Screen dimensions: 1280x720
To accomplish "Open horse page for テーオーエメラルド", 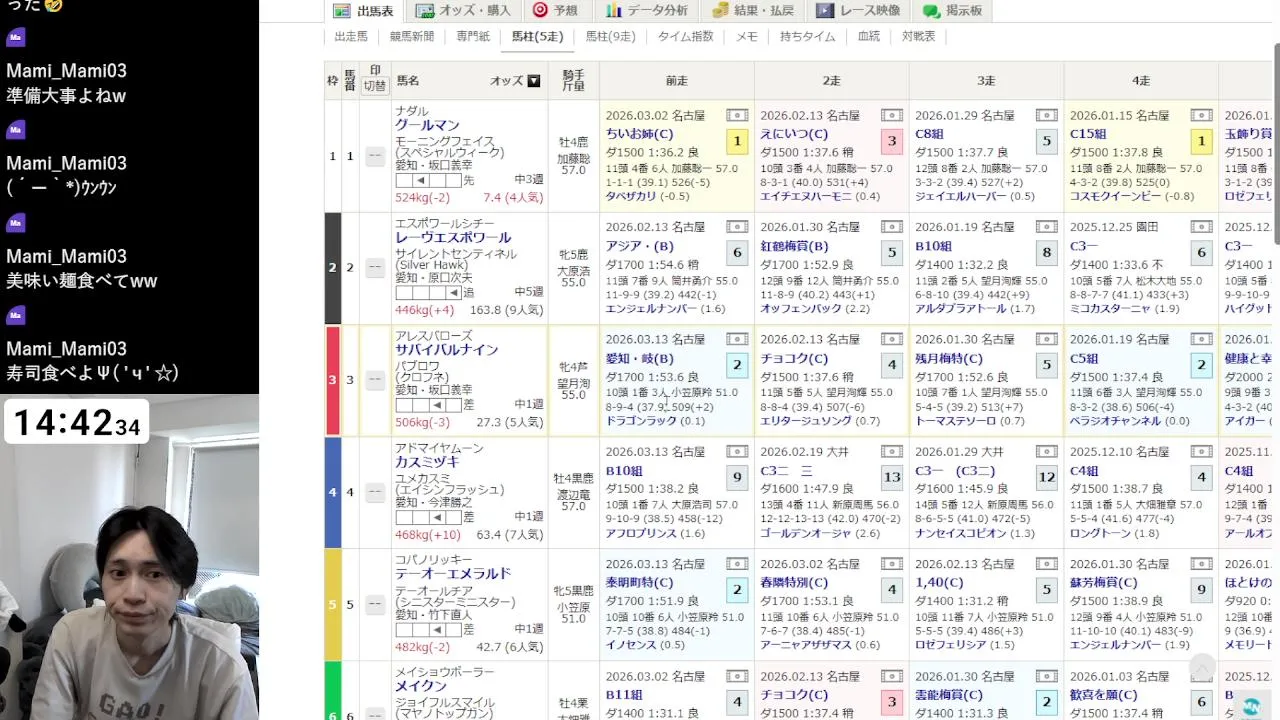I will click(453, 574).
